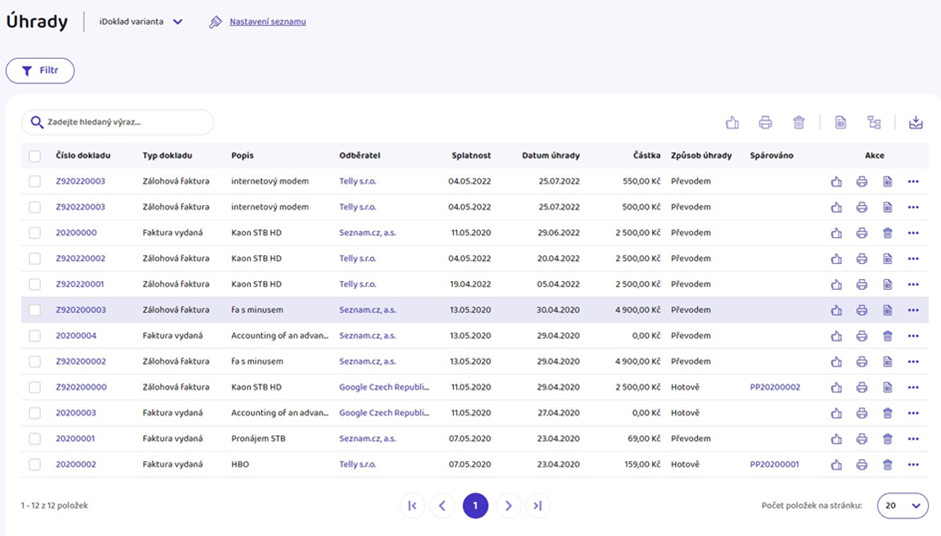Open the three-dots menu for row 20200001
This screenshot has height=536, width=941.
click(x=913, y=439)
